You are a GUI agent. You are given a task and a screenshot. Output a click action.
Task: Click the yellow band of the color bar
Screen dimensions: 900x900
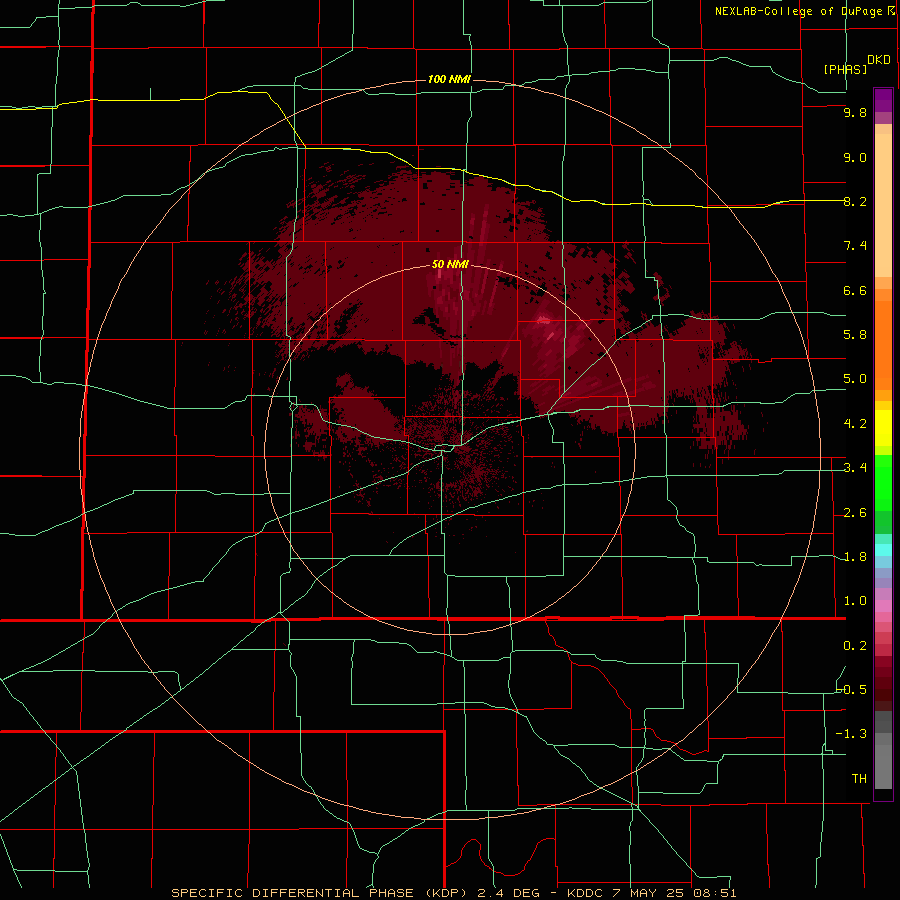pyautogui.click(x=883, y=428)
